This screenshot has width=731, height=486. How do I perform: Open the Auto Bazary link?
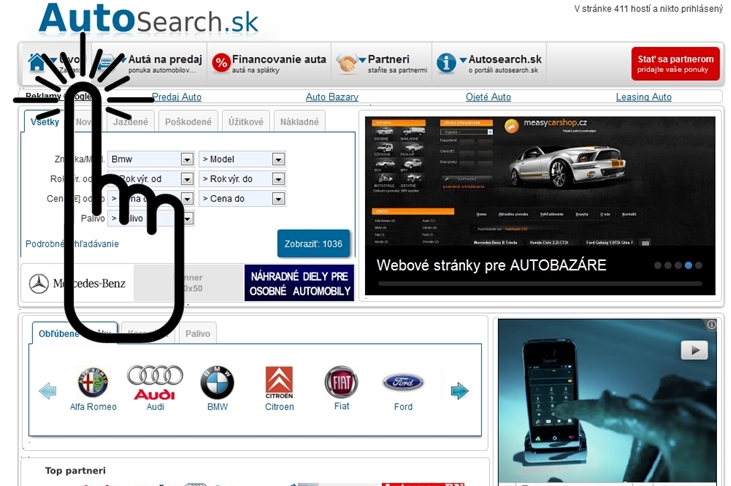pos(332,97)
